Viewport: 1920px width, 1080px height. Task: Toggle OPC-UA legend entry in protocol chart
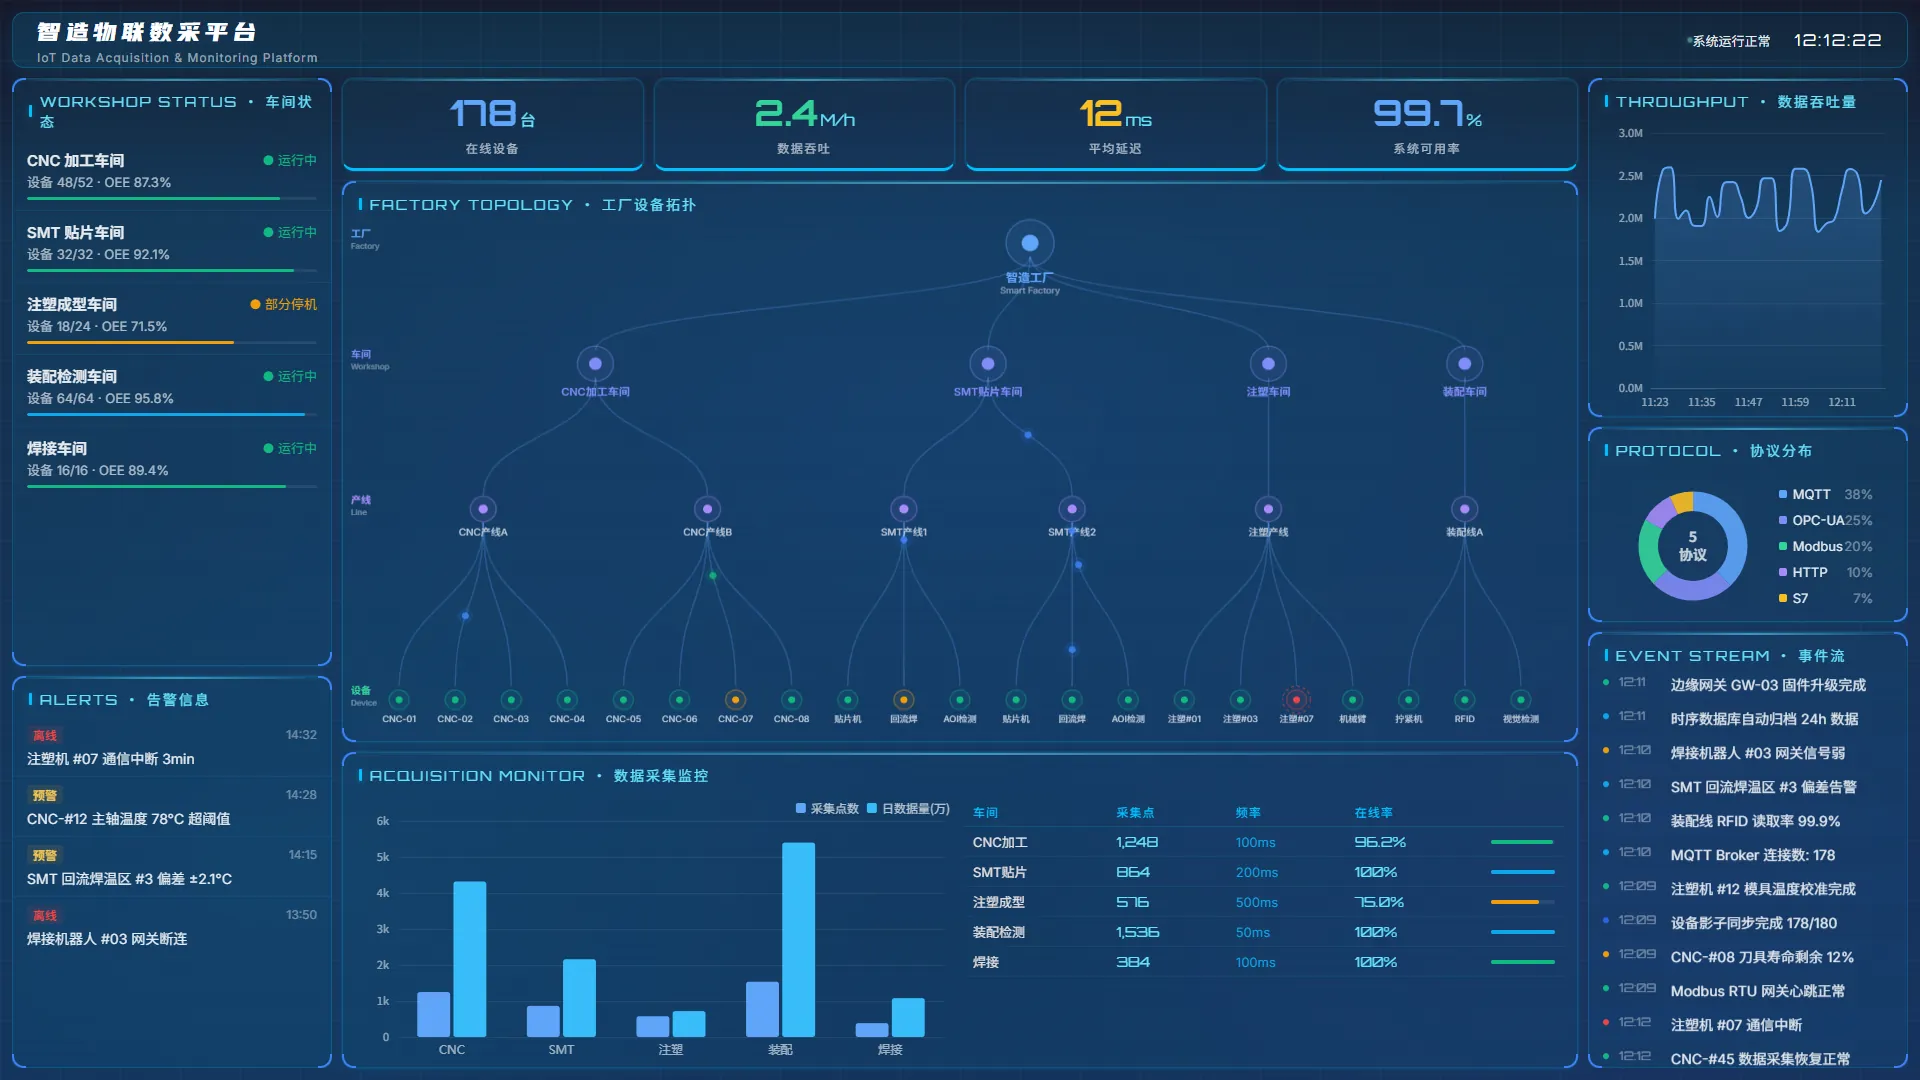(x=1825, y=520)
